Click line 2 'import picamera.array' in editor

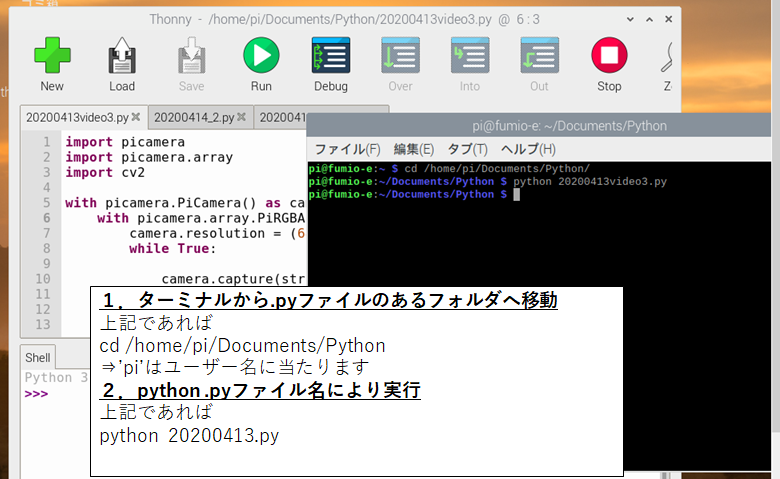[149, 157]
